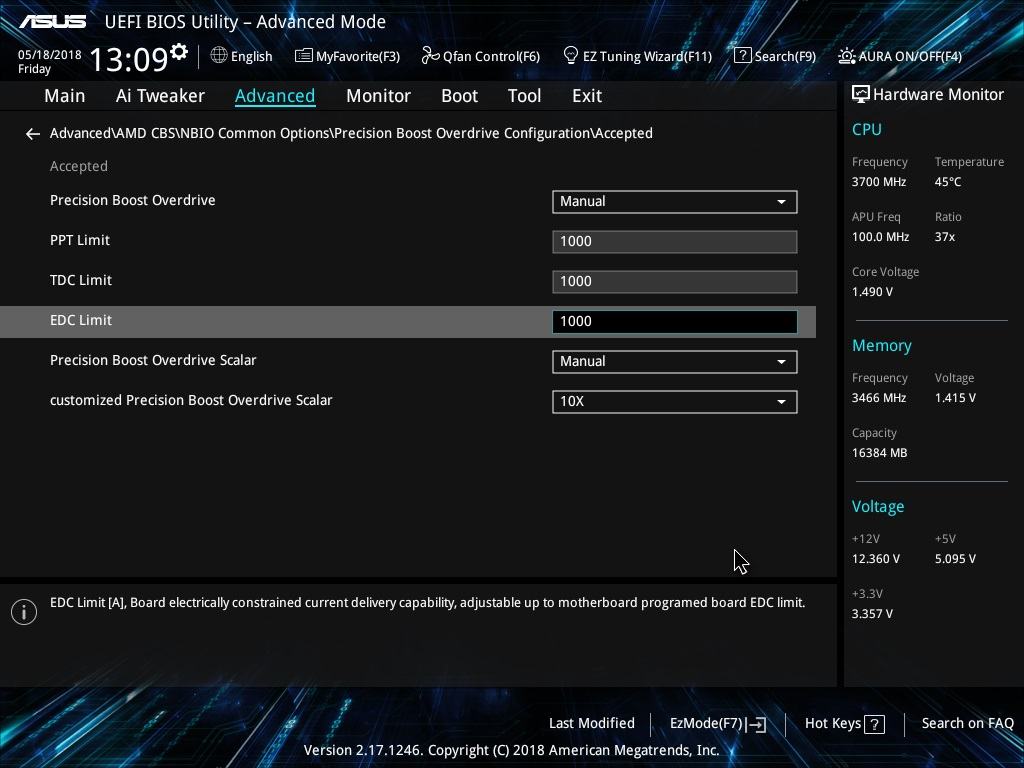Click CPU temperature 45°C value

948,182
